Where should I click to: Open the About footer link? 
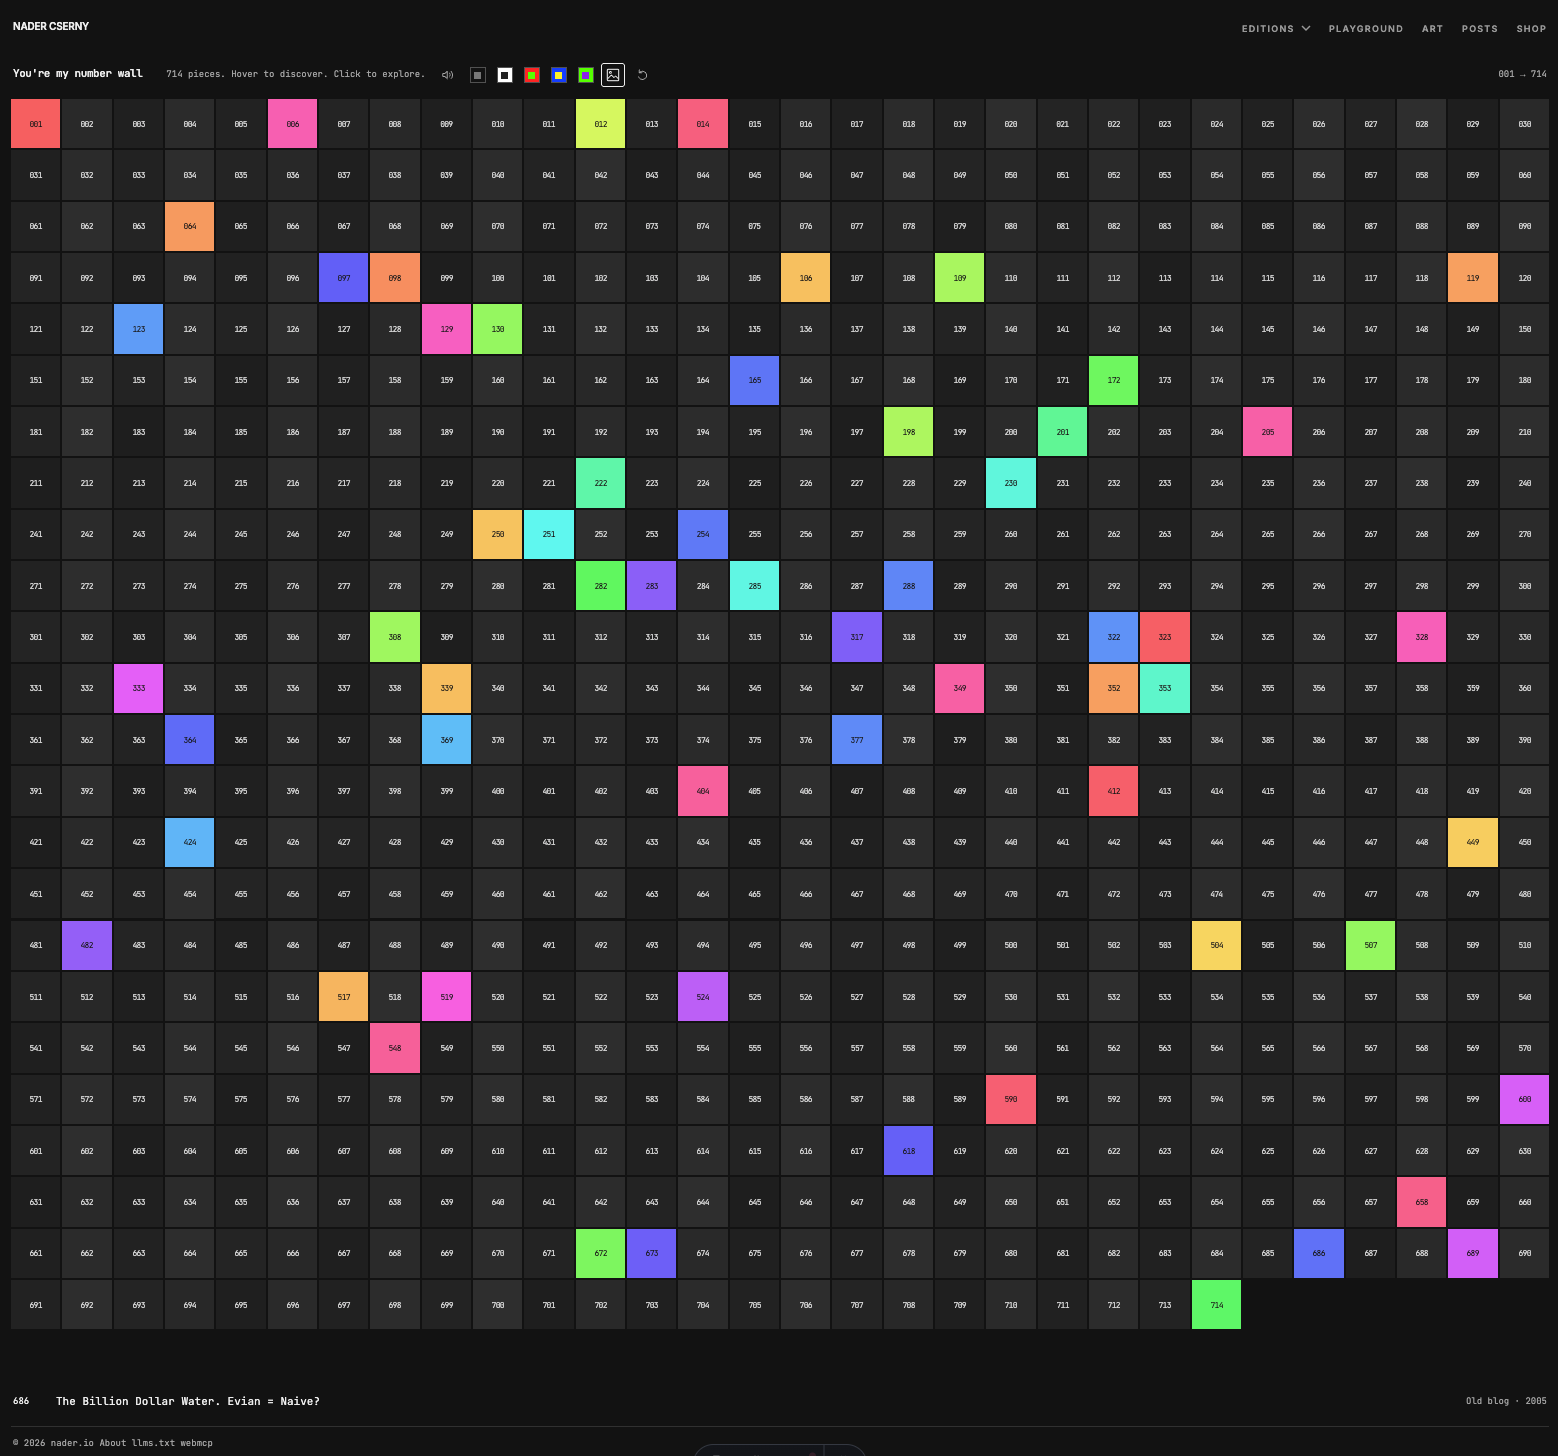point(113,1443)
